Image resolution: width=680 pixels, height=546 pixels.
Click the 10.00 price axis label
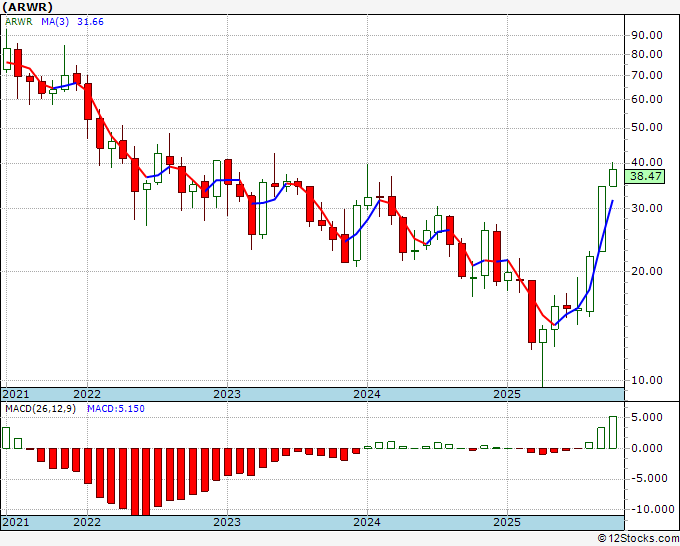coord(648,380)
